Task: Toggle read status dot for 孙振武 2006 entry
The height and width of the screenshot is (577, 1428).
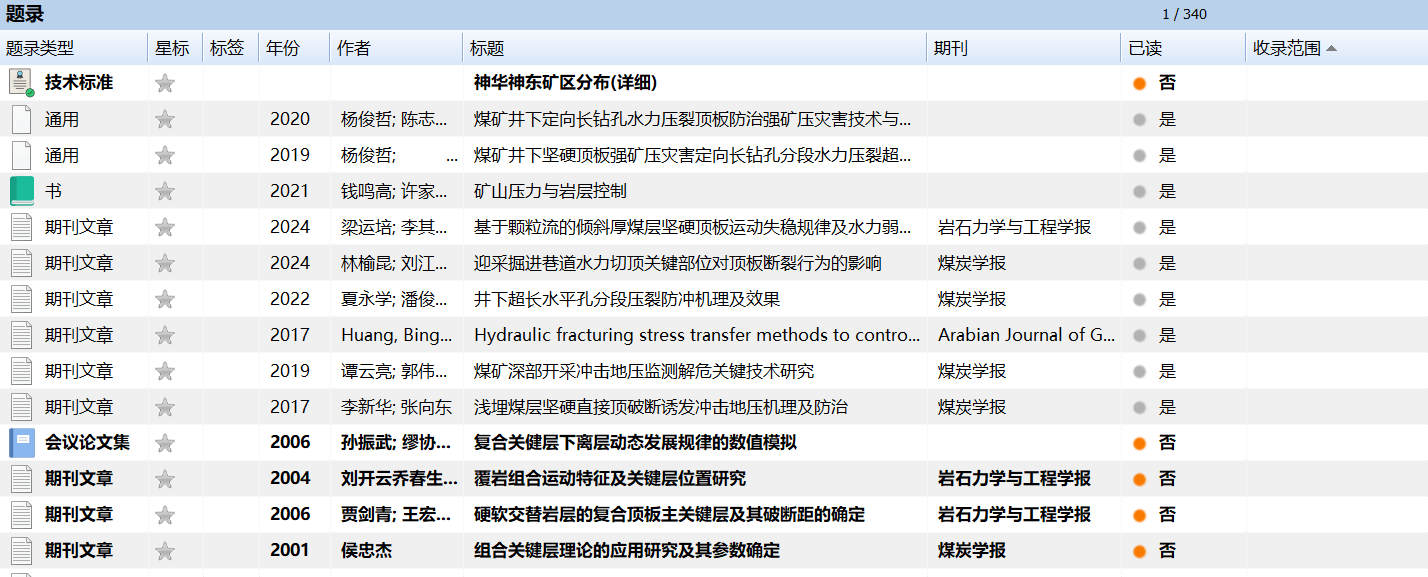Action: pos(1139,443)
